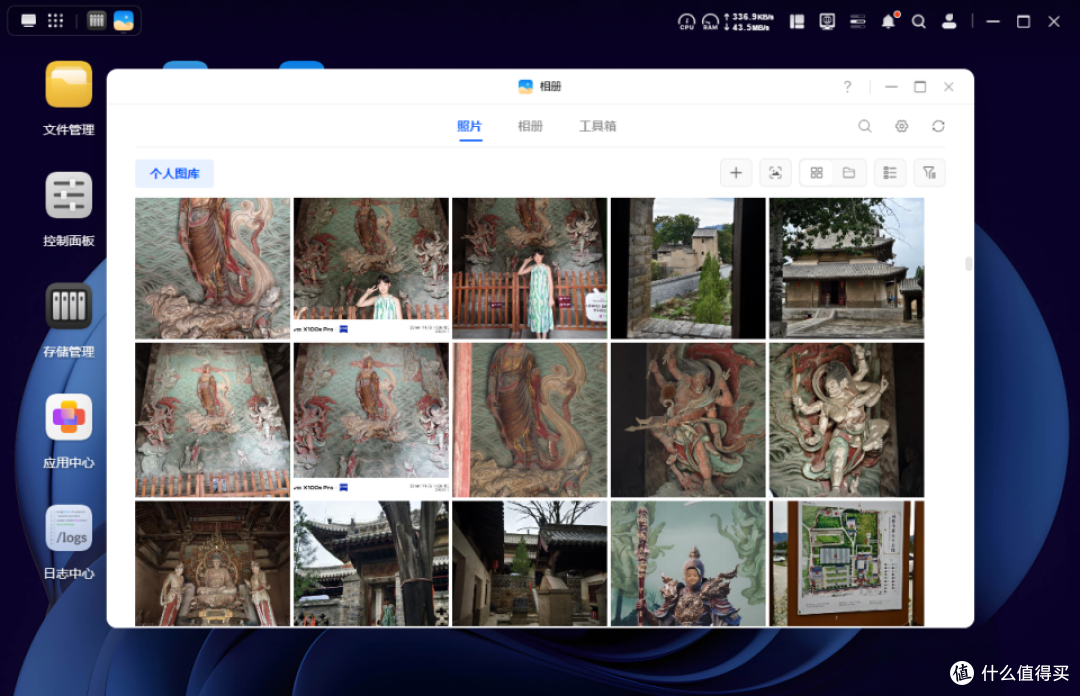Open photo of woman standing by wooden fence
Screen dimensions: 1080x696
pos(530,268)
